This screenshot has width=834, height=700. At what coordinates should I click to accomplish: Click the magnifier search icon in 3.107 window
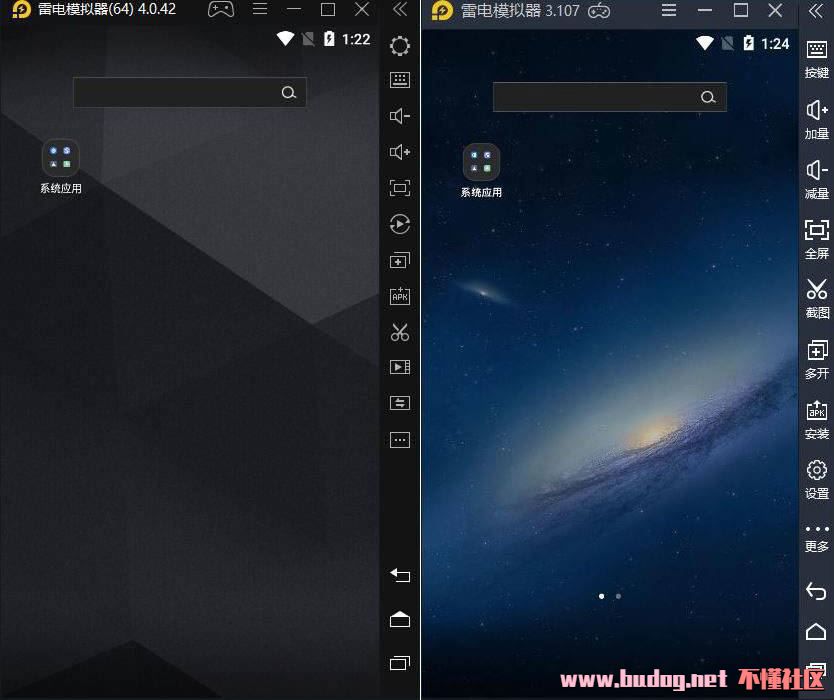708,97
